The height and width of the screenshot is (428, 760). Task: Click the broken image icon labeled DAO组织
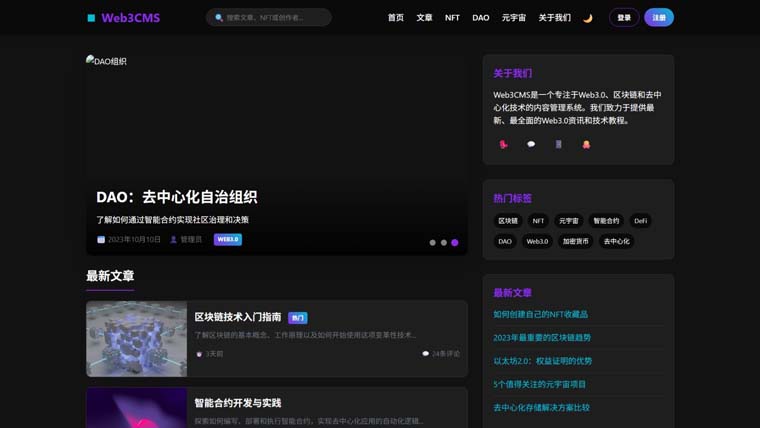click(90, 60)
